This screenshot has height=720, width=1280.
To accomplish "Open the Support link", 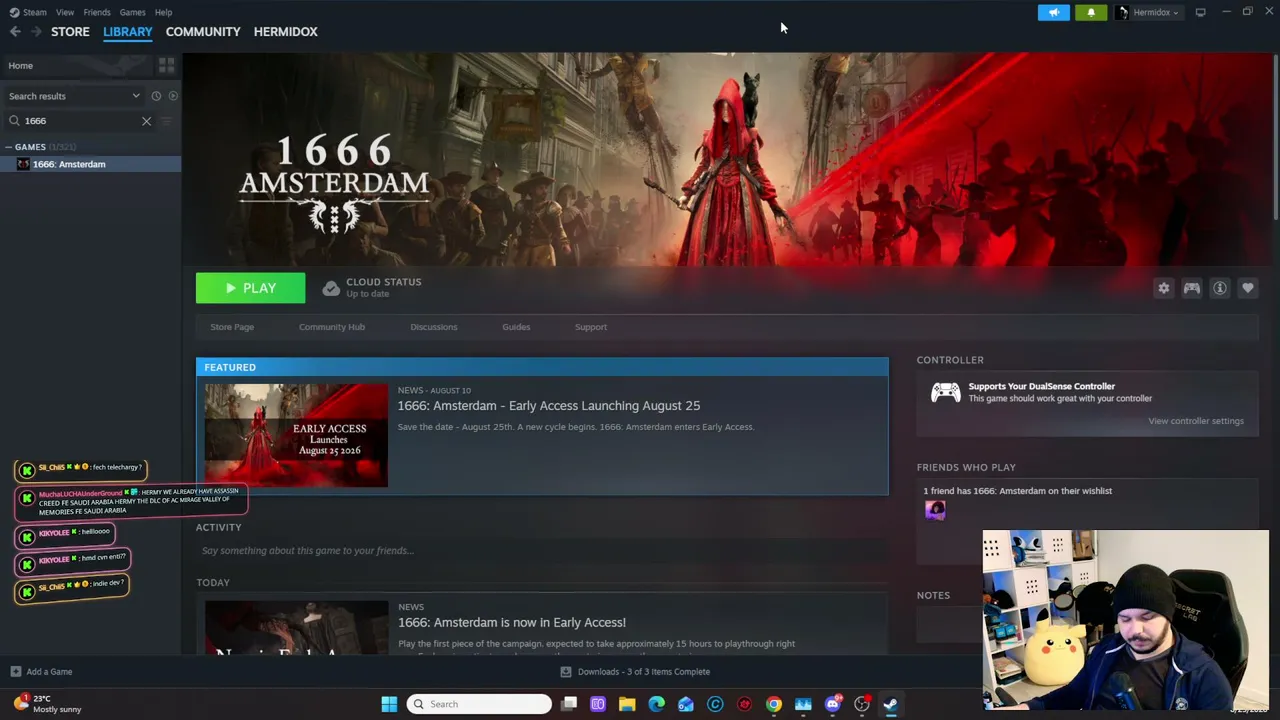I will pyautogui.click(x=591, y=327).
